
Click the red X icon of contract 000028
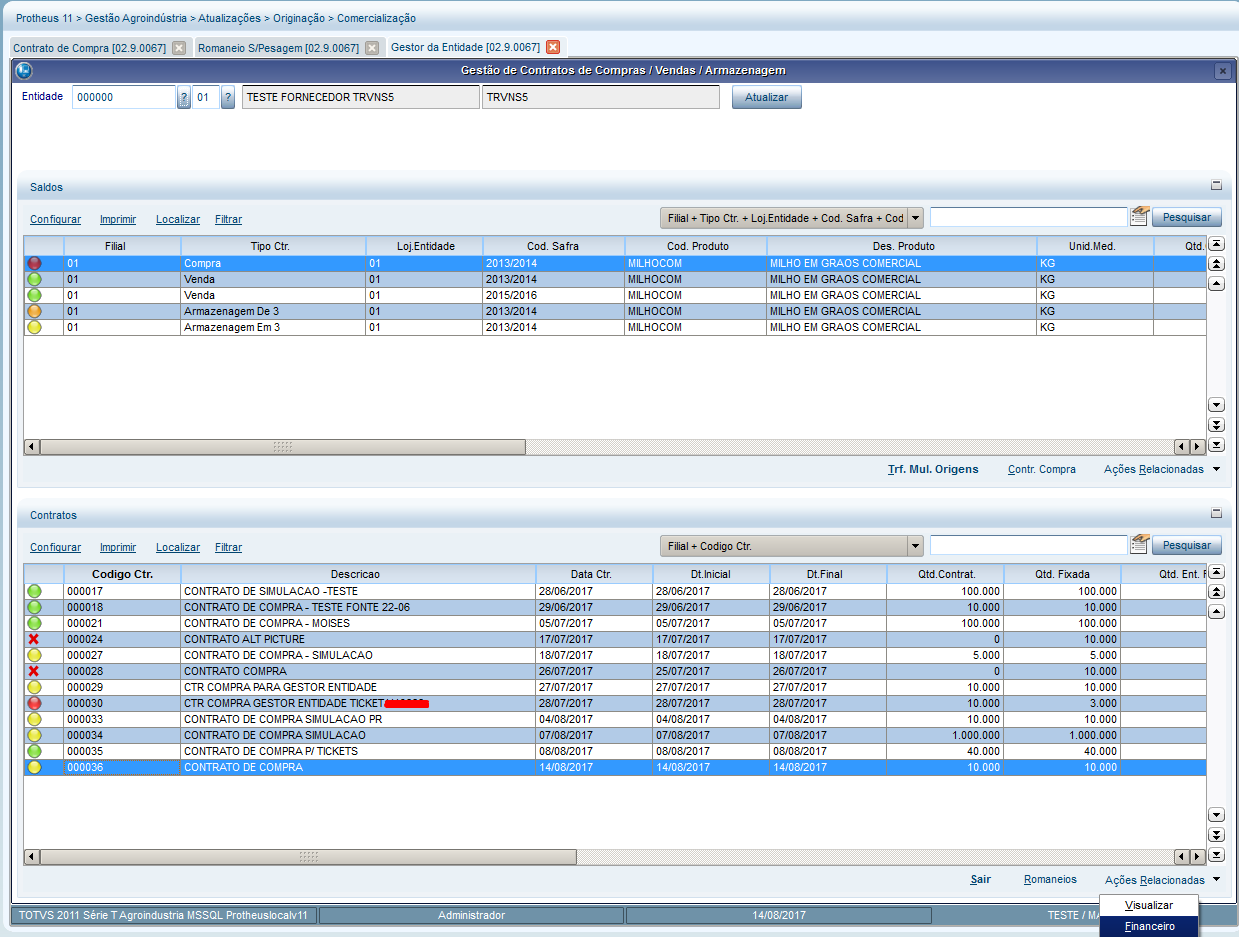[34, 671]
